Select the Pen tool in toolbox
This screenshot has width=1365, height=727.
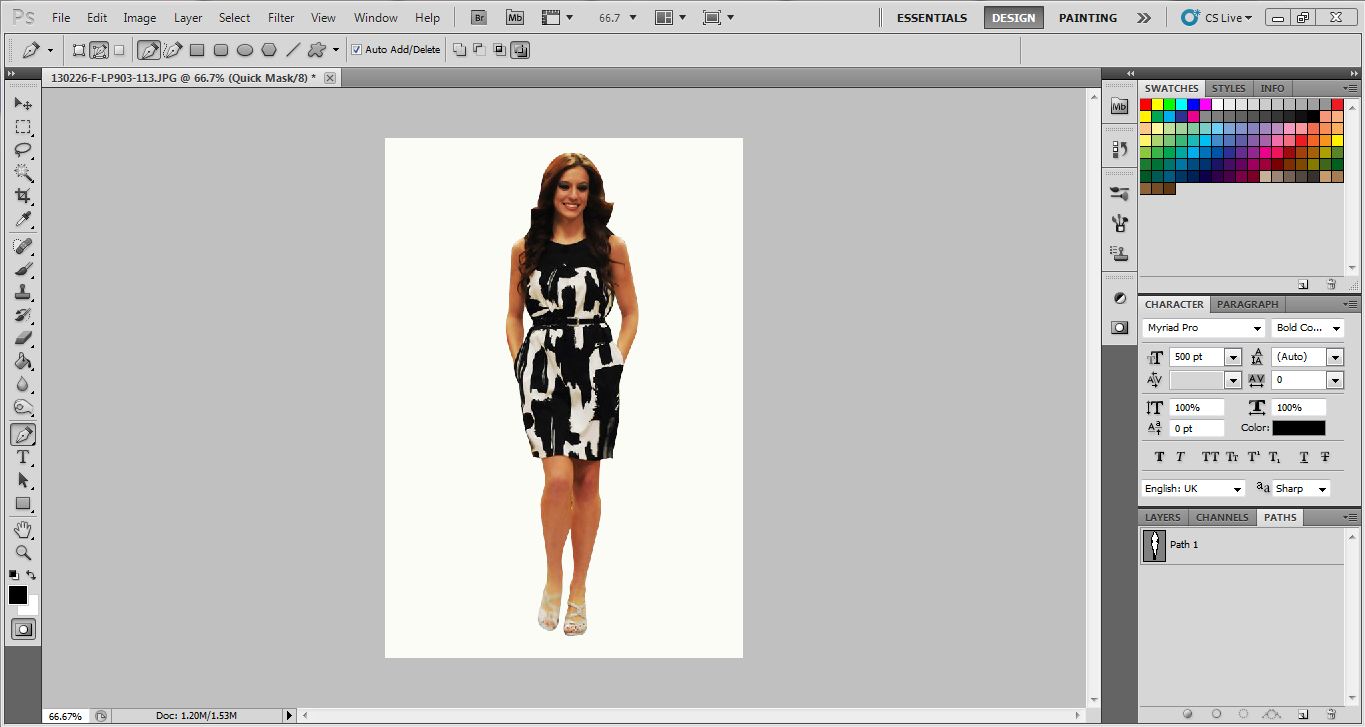(23, 434)
